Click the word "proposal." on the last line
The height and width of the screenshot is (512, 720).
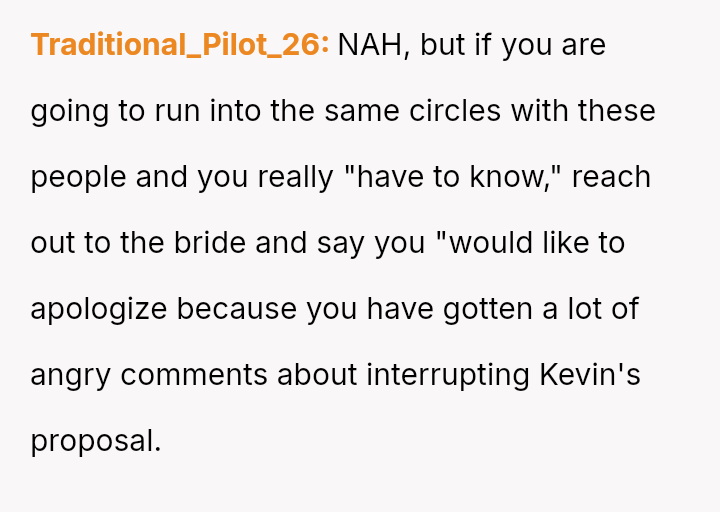(x=96, y=440)
